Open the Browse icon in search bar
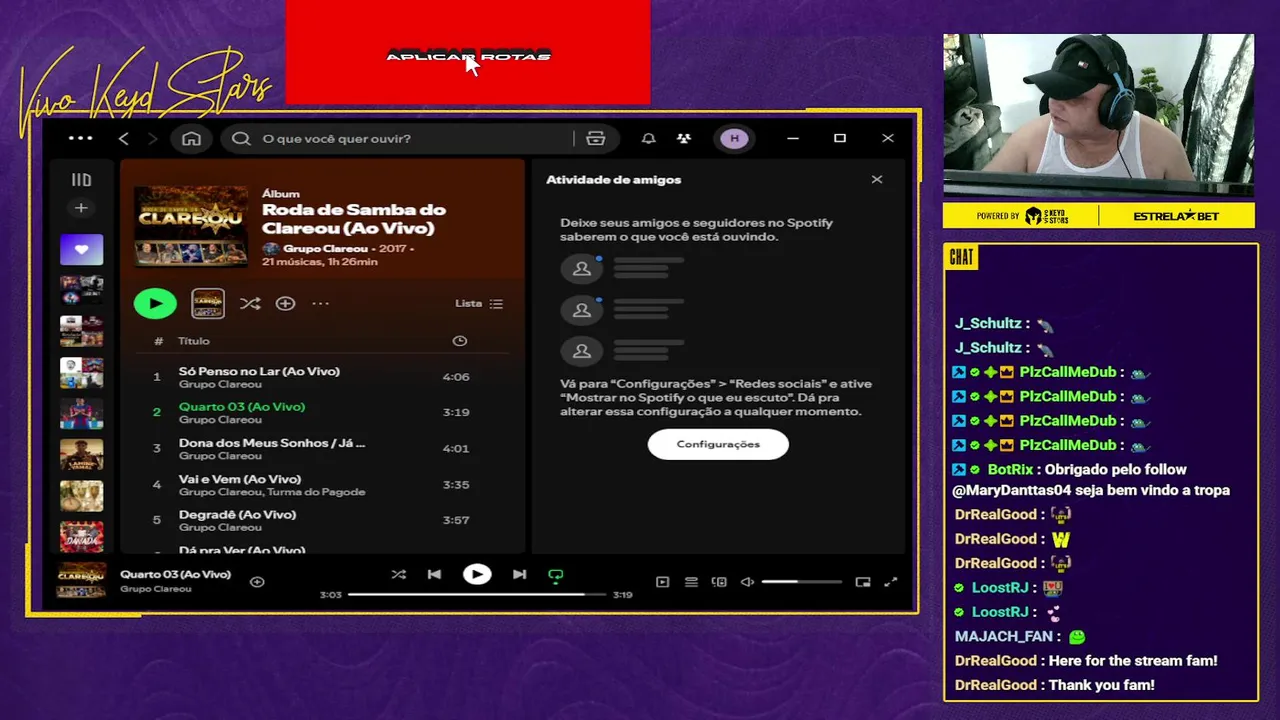 (x=596, y=139)
